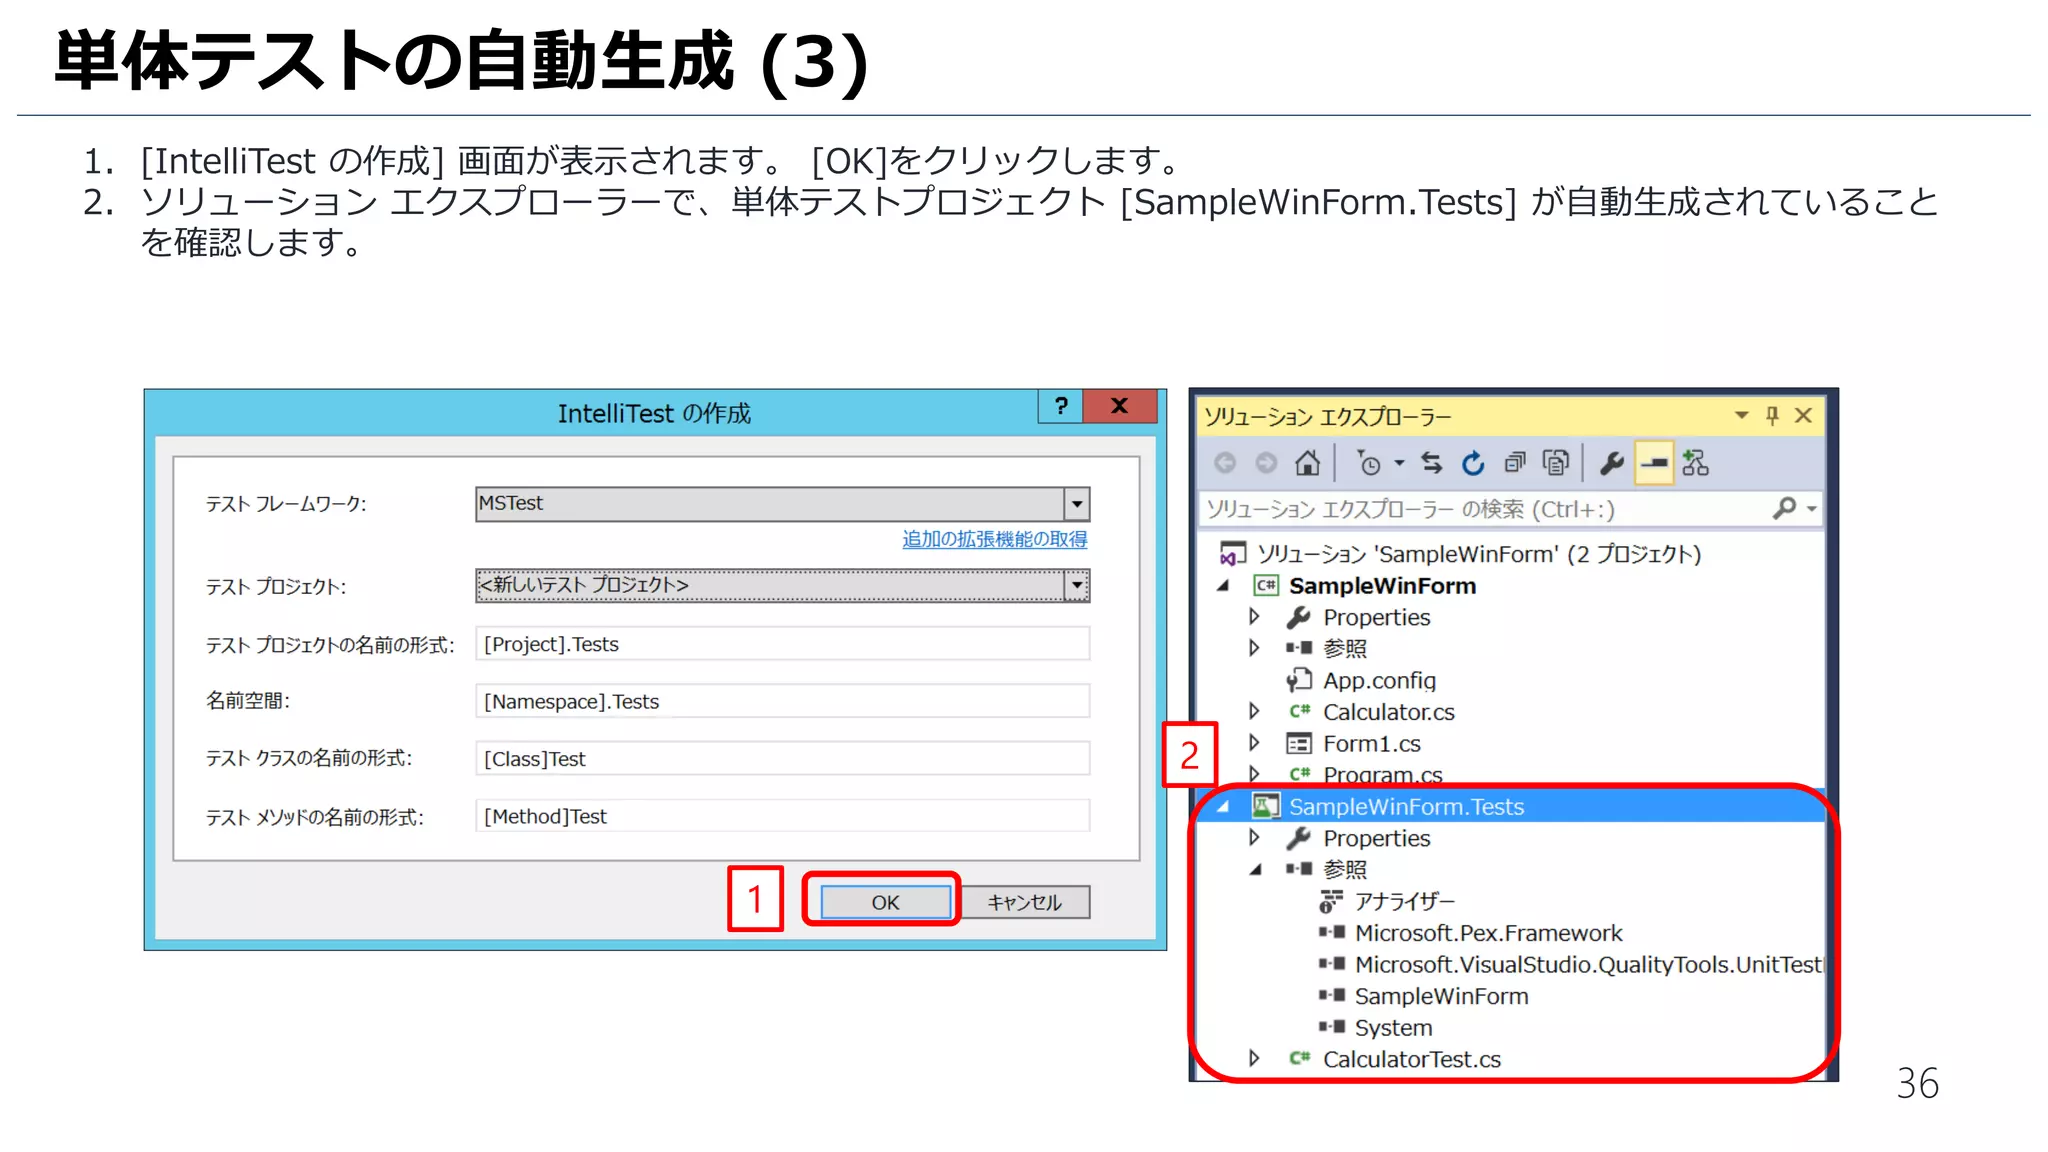Select Form1.cs file

pos(1371,744)
